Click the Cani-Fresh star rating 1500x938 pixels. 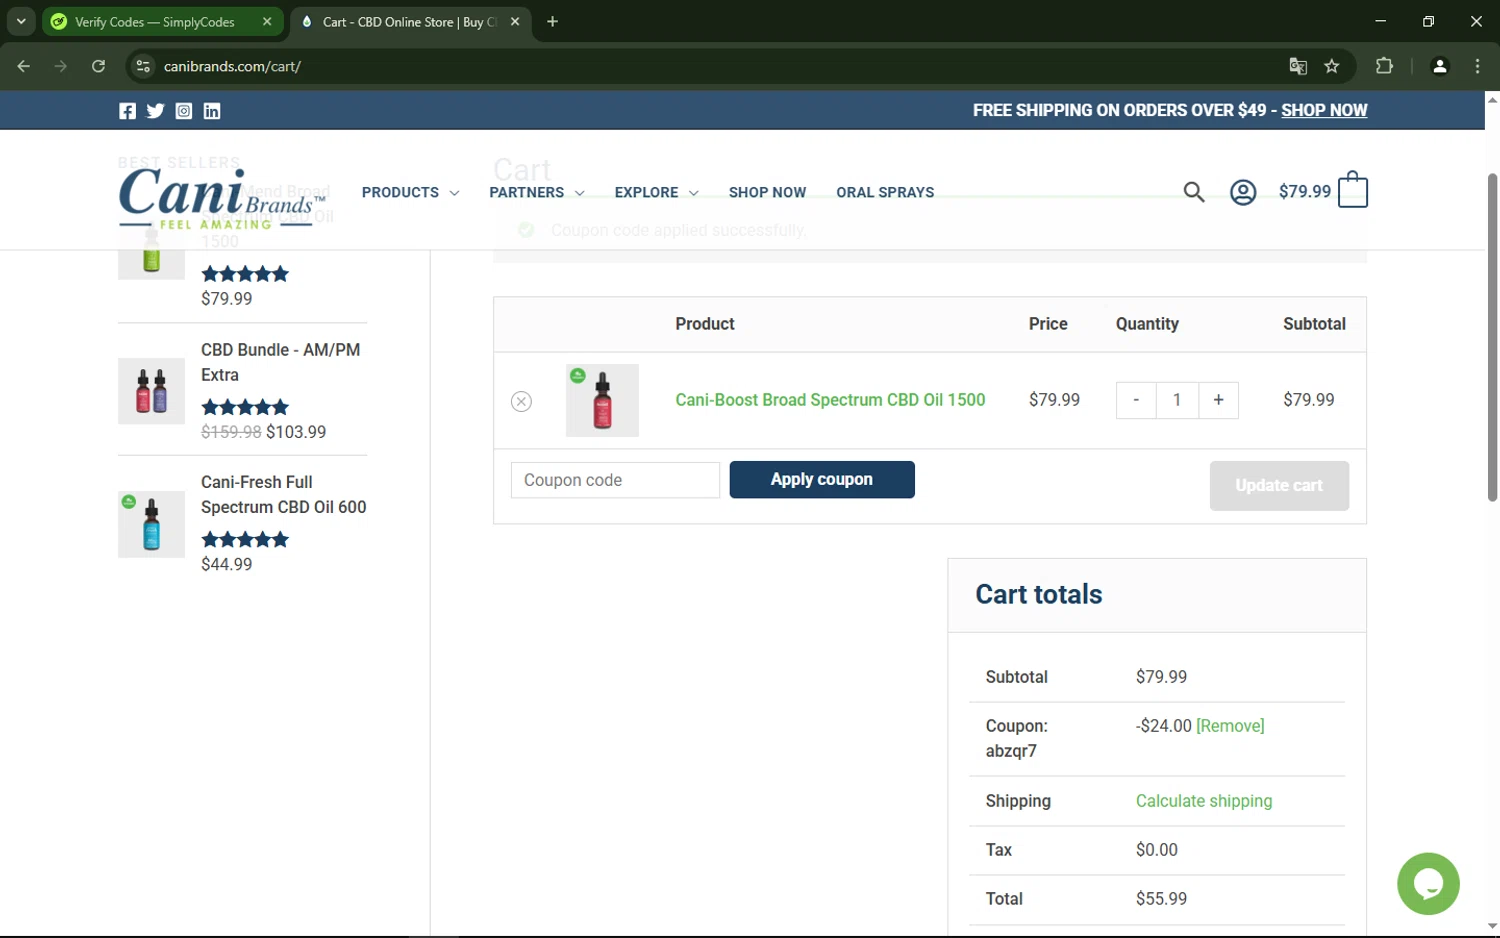coord(245,540)
